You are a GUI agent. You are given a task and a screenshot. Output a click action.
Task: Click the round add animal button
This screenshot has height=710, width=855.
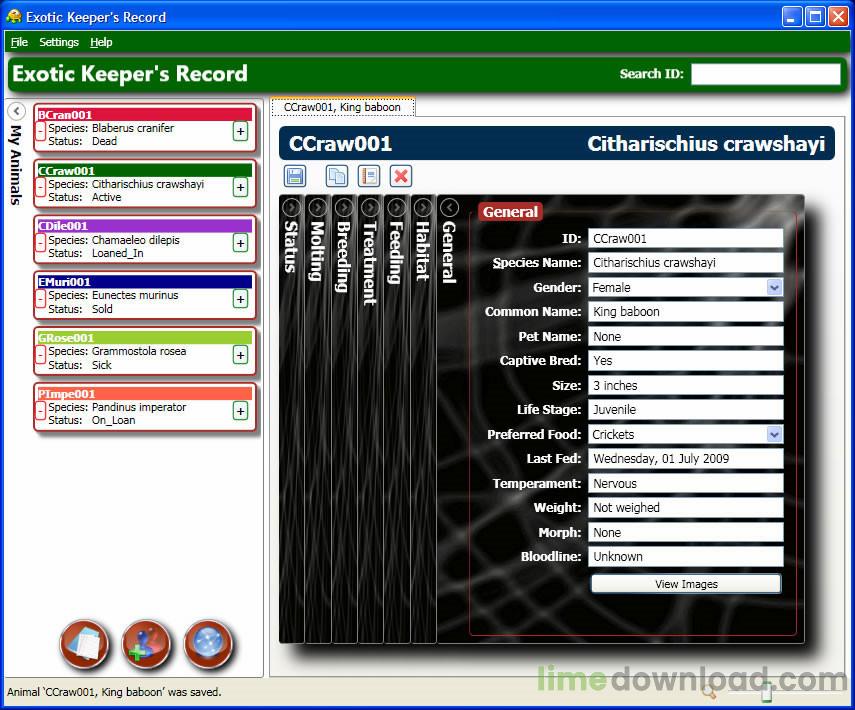[146, 645]
